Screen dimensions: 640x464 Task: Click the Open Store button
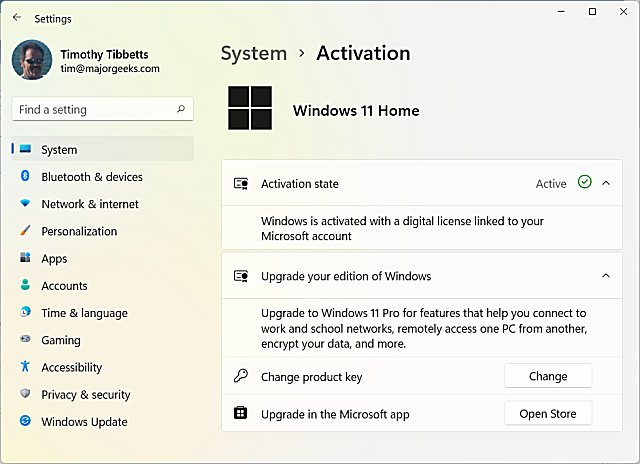[548, 413]
